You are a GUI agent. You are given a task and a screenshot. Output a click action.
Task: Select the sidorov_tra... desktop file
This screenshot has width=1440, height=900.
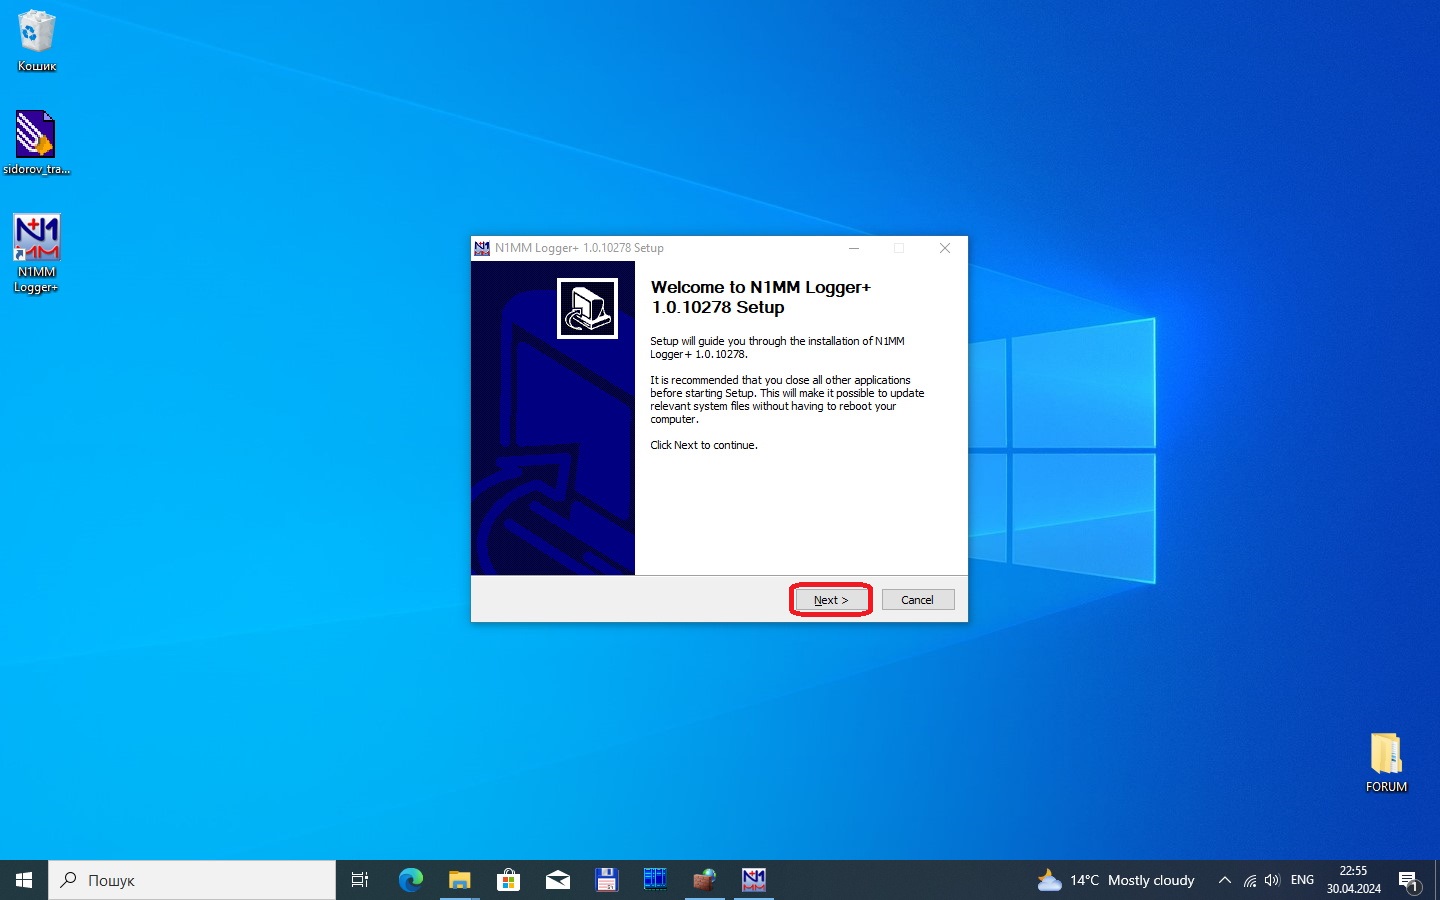[x=37, y=143]
